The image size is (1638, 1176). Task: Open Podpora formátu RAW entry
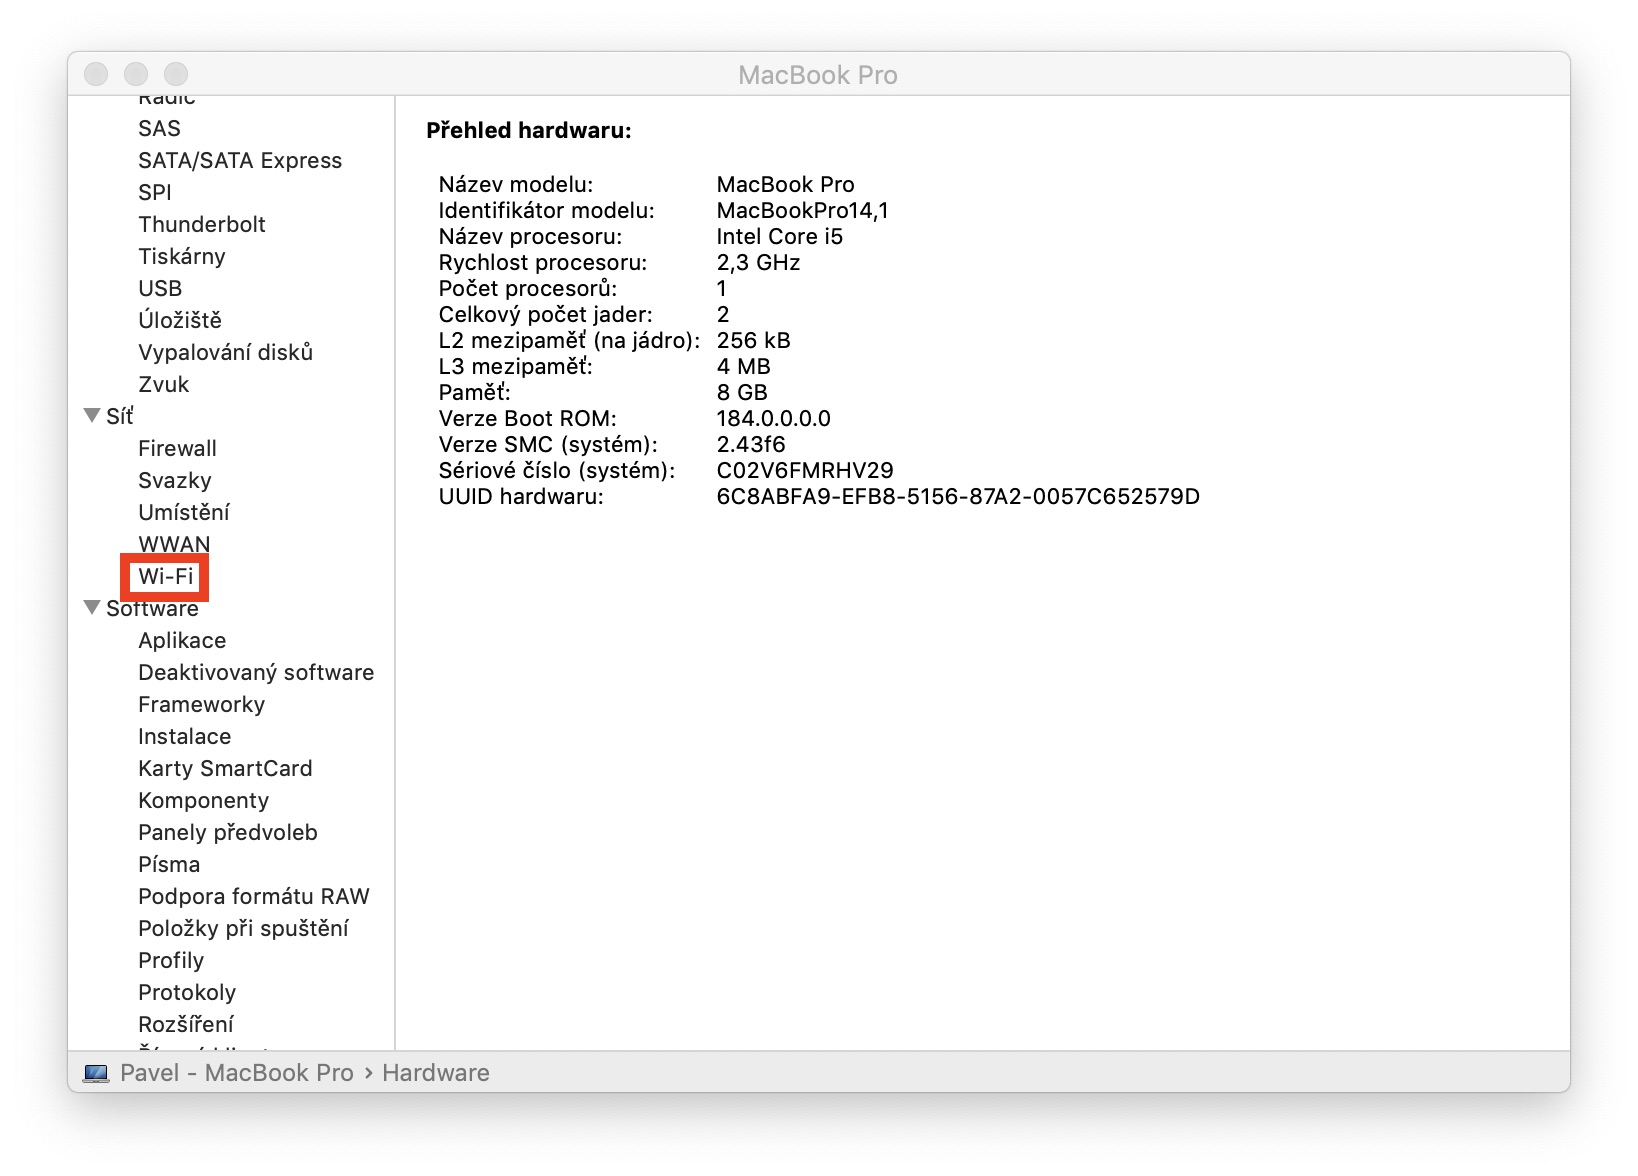[x=254, y=896]
